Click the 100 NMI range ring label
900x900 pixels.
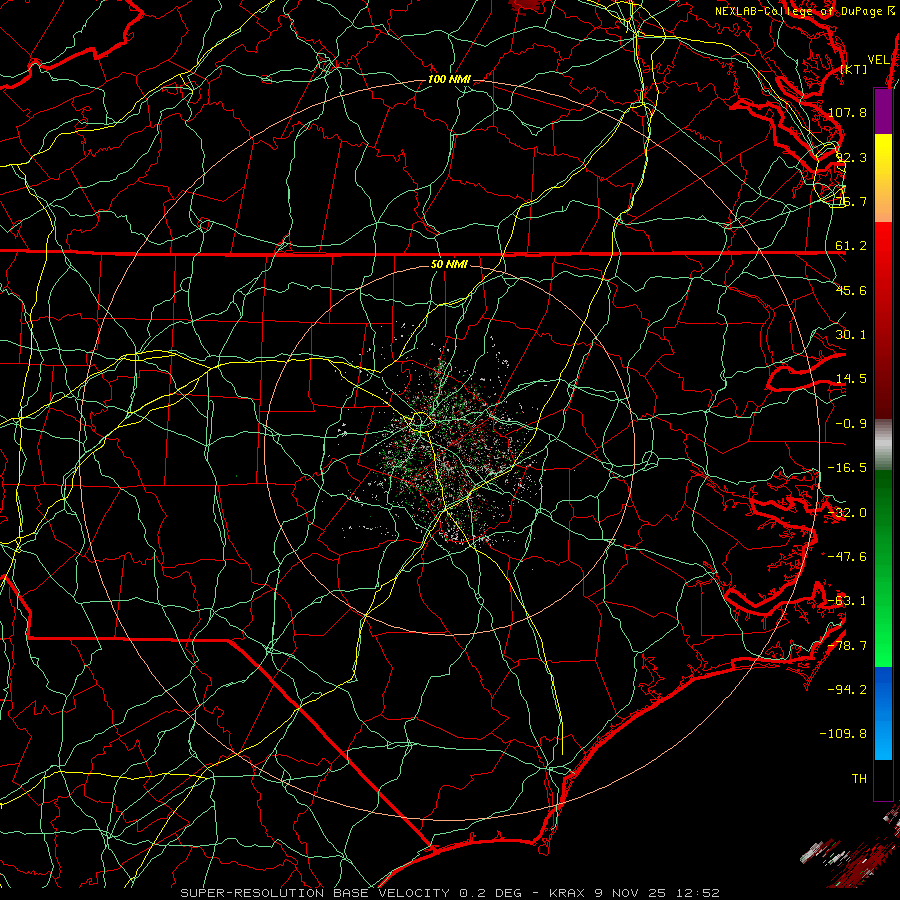(449, 79)
